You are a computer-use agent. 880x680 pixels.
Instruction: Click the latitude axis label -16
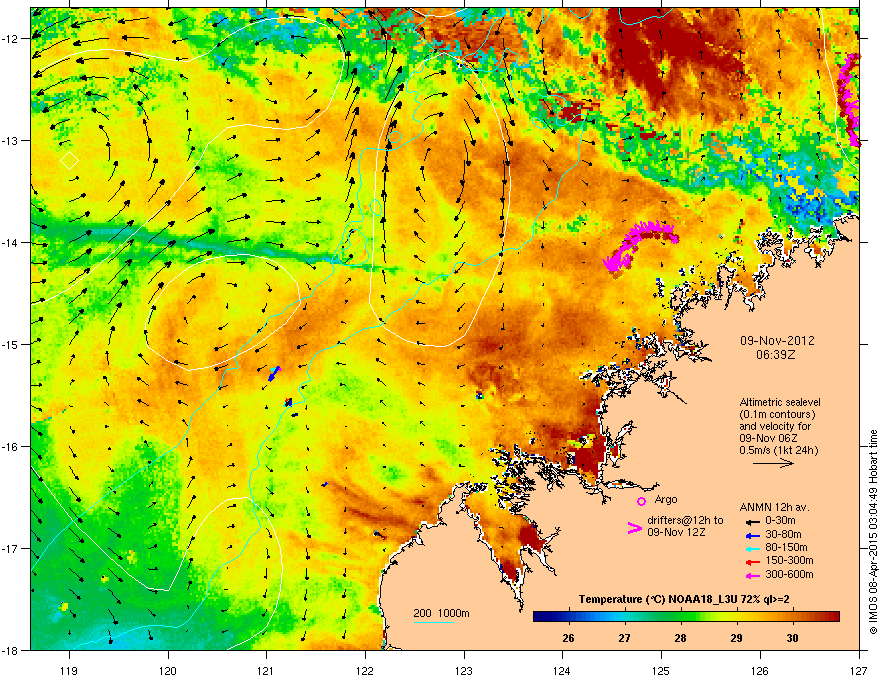[x=10, y=447]
